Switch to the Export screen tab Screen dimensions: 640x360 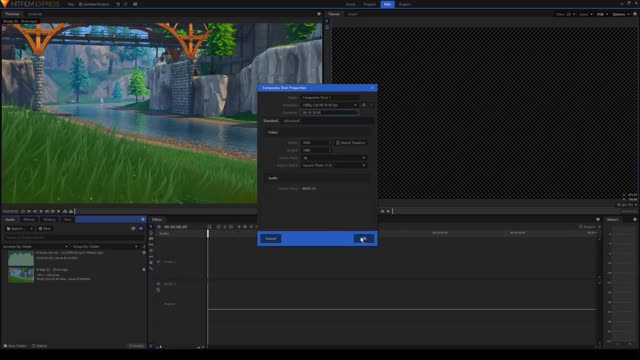tap(404, 4)
